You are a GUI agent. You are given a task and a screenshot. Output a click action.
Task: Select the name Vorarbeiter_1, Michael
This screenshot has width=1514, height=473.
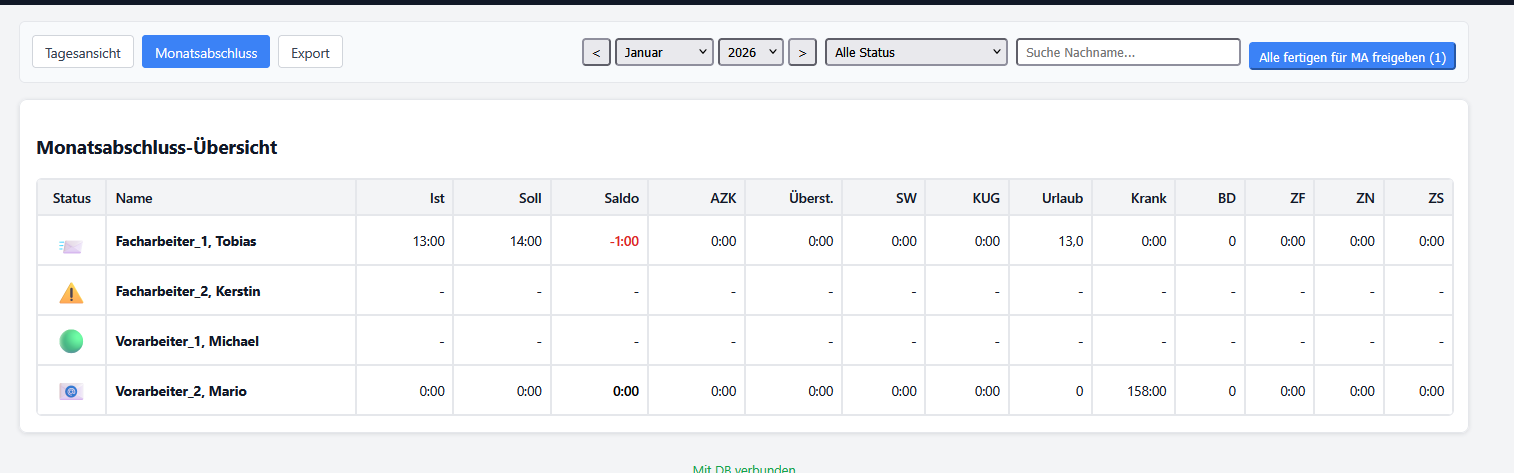(x=187, y=341)
